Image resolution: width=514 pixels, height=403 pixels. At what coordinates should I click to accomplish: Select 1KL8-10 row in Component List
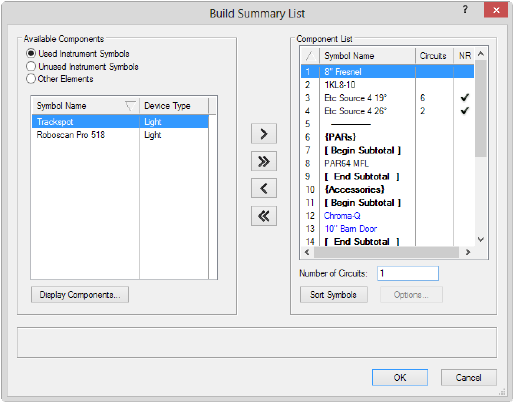click(388, 84)
